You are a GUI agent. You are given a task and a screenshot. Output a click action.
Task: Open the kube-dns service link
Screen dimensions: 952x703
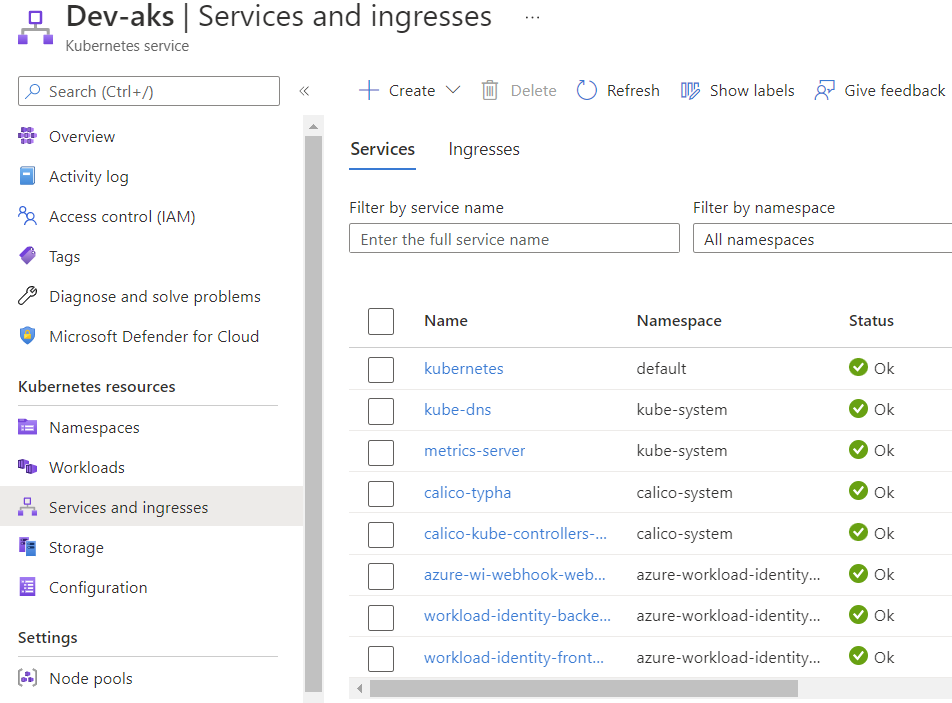point(457,410)
